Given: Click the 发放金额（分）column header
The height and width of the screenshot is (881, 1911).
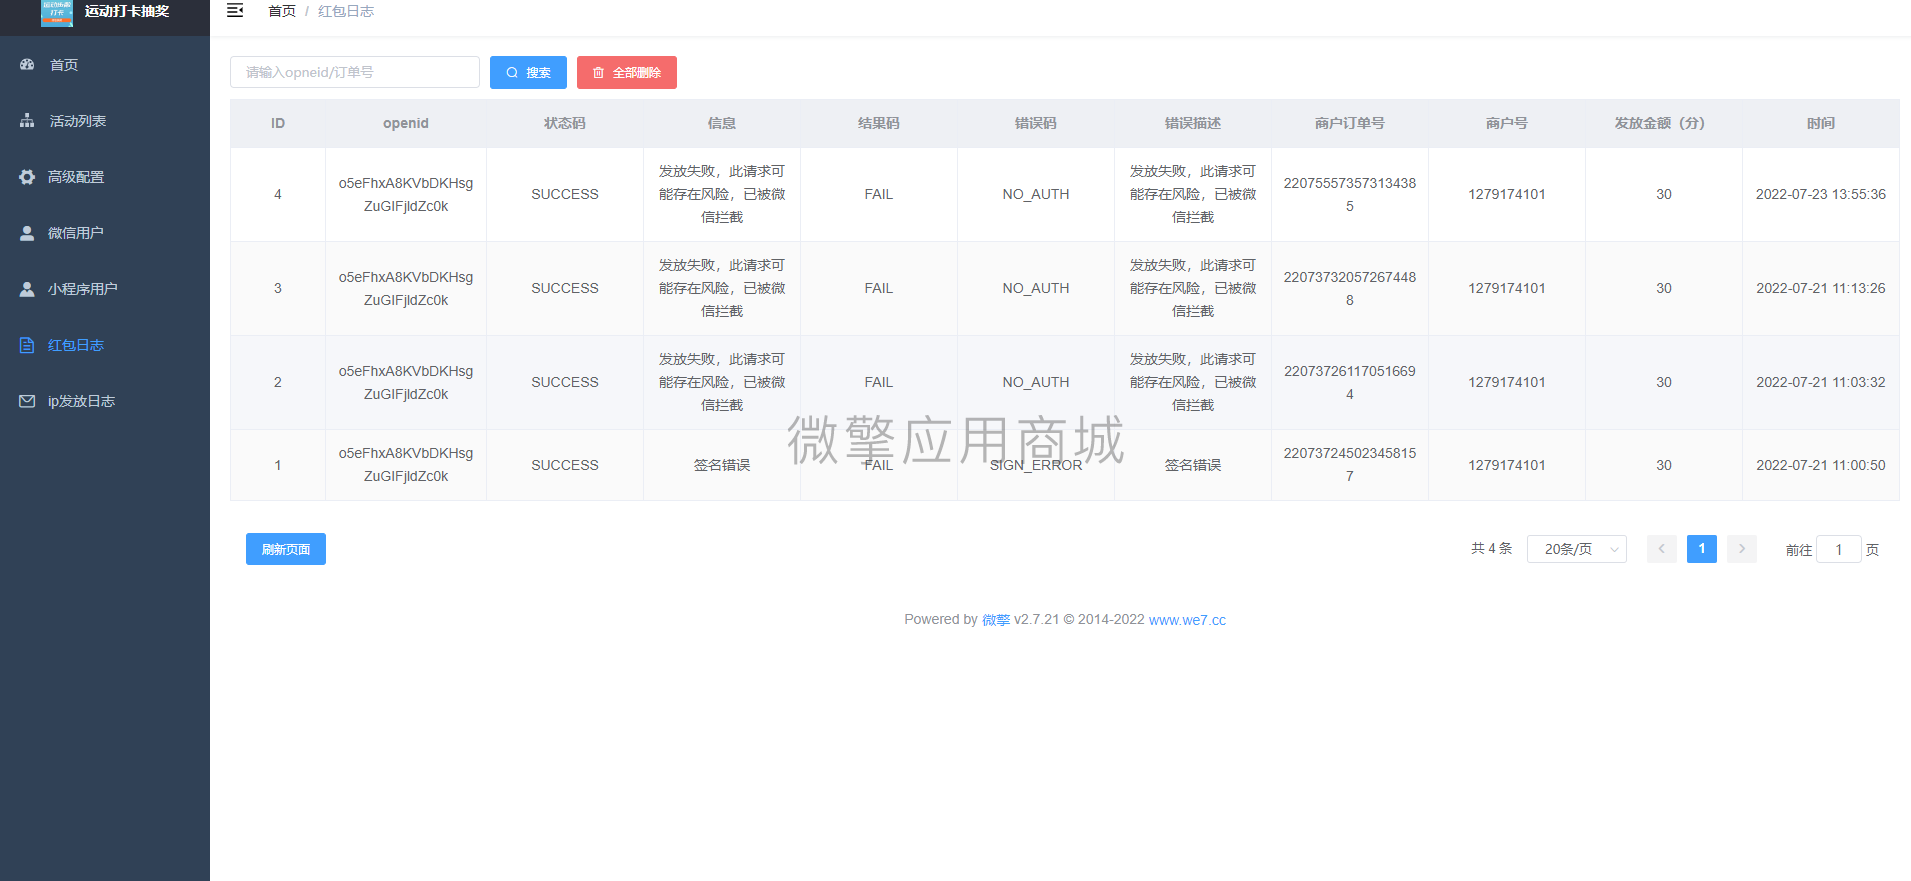Looking at the screenshot, I should pos(1664,123).
